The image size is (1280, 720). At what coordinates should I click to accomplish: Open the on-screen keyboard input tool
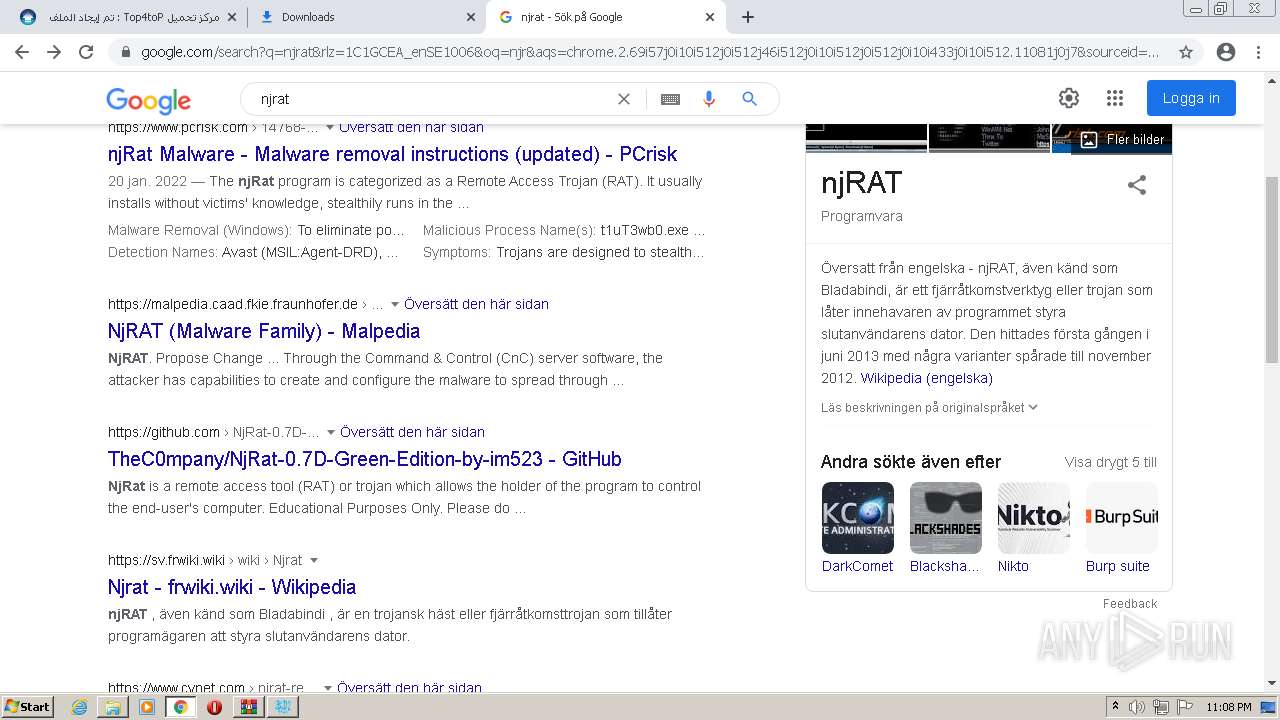[x=670, y=99]
